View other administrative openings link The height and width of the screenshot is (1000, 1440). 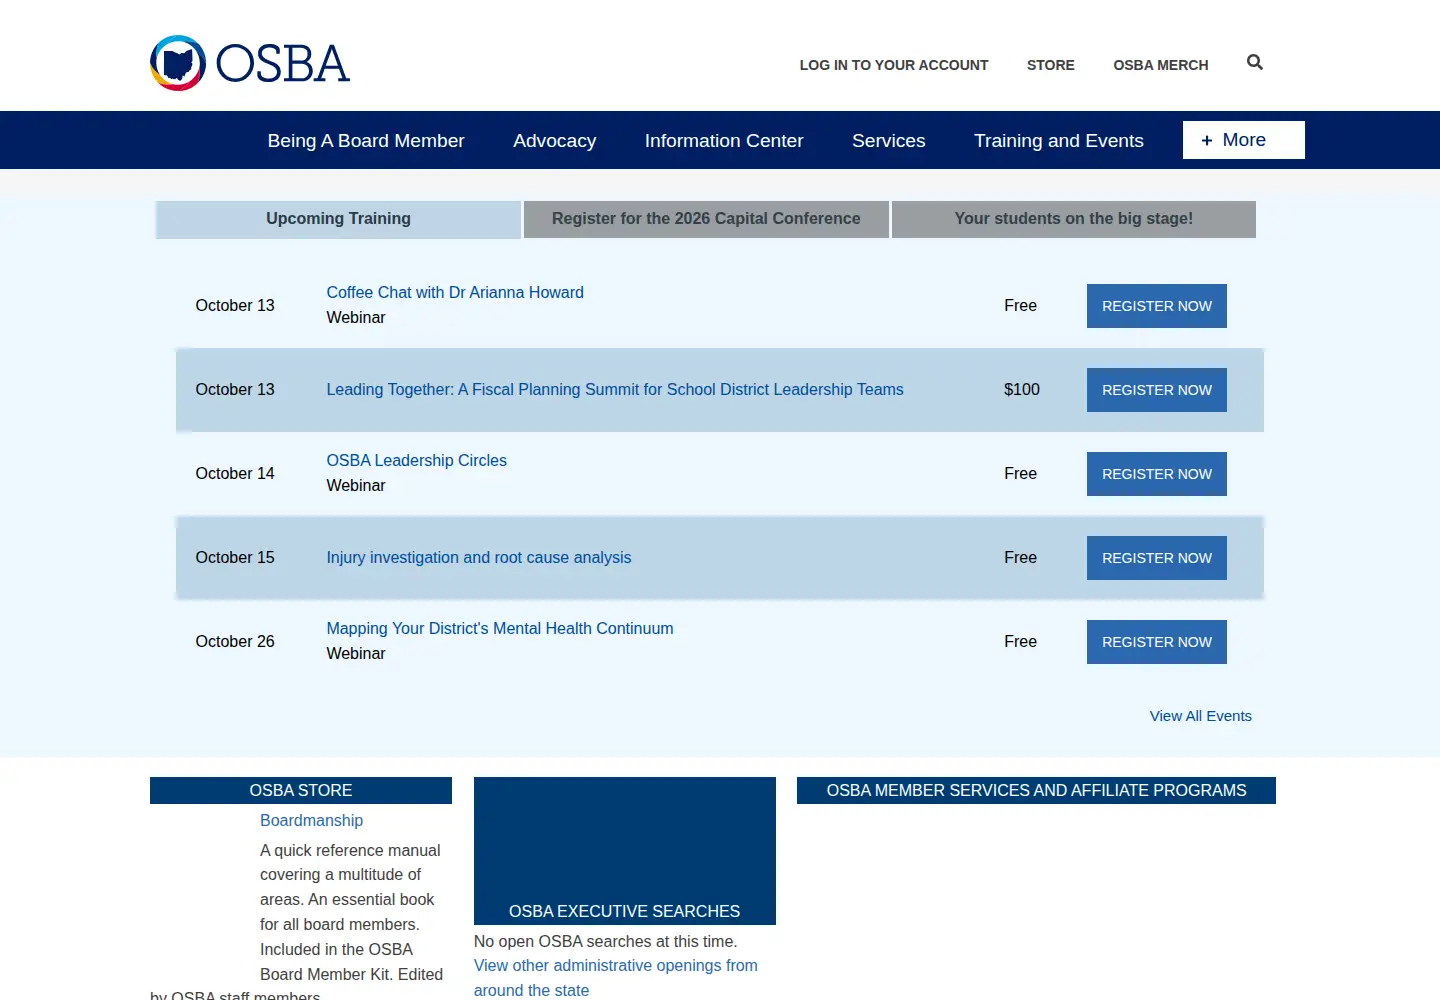click(x=615, y=978)
